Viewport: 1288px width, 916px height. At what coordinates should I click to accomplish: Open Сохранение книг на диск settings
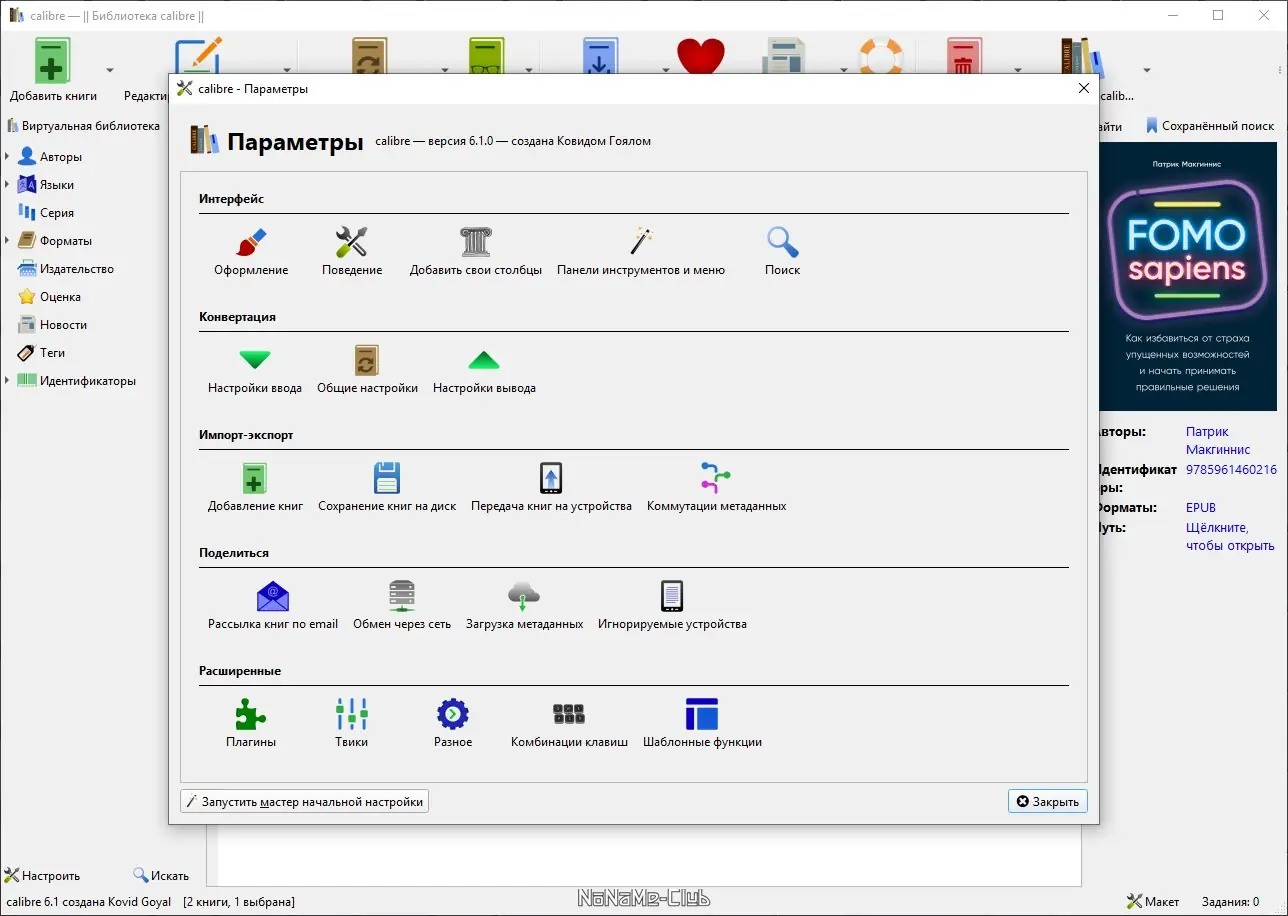tap(387, 488)
